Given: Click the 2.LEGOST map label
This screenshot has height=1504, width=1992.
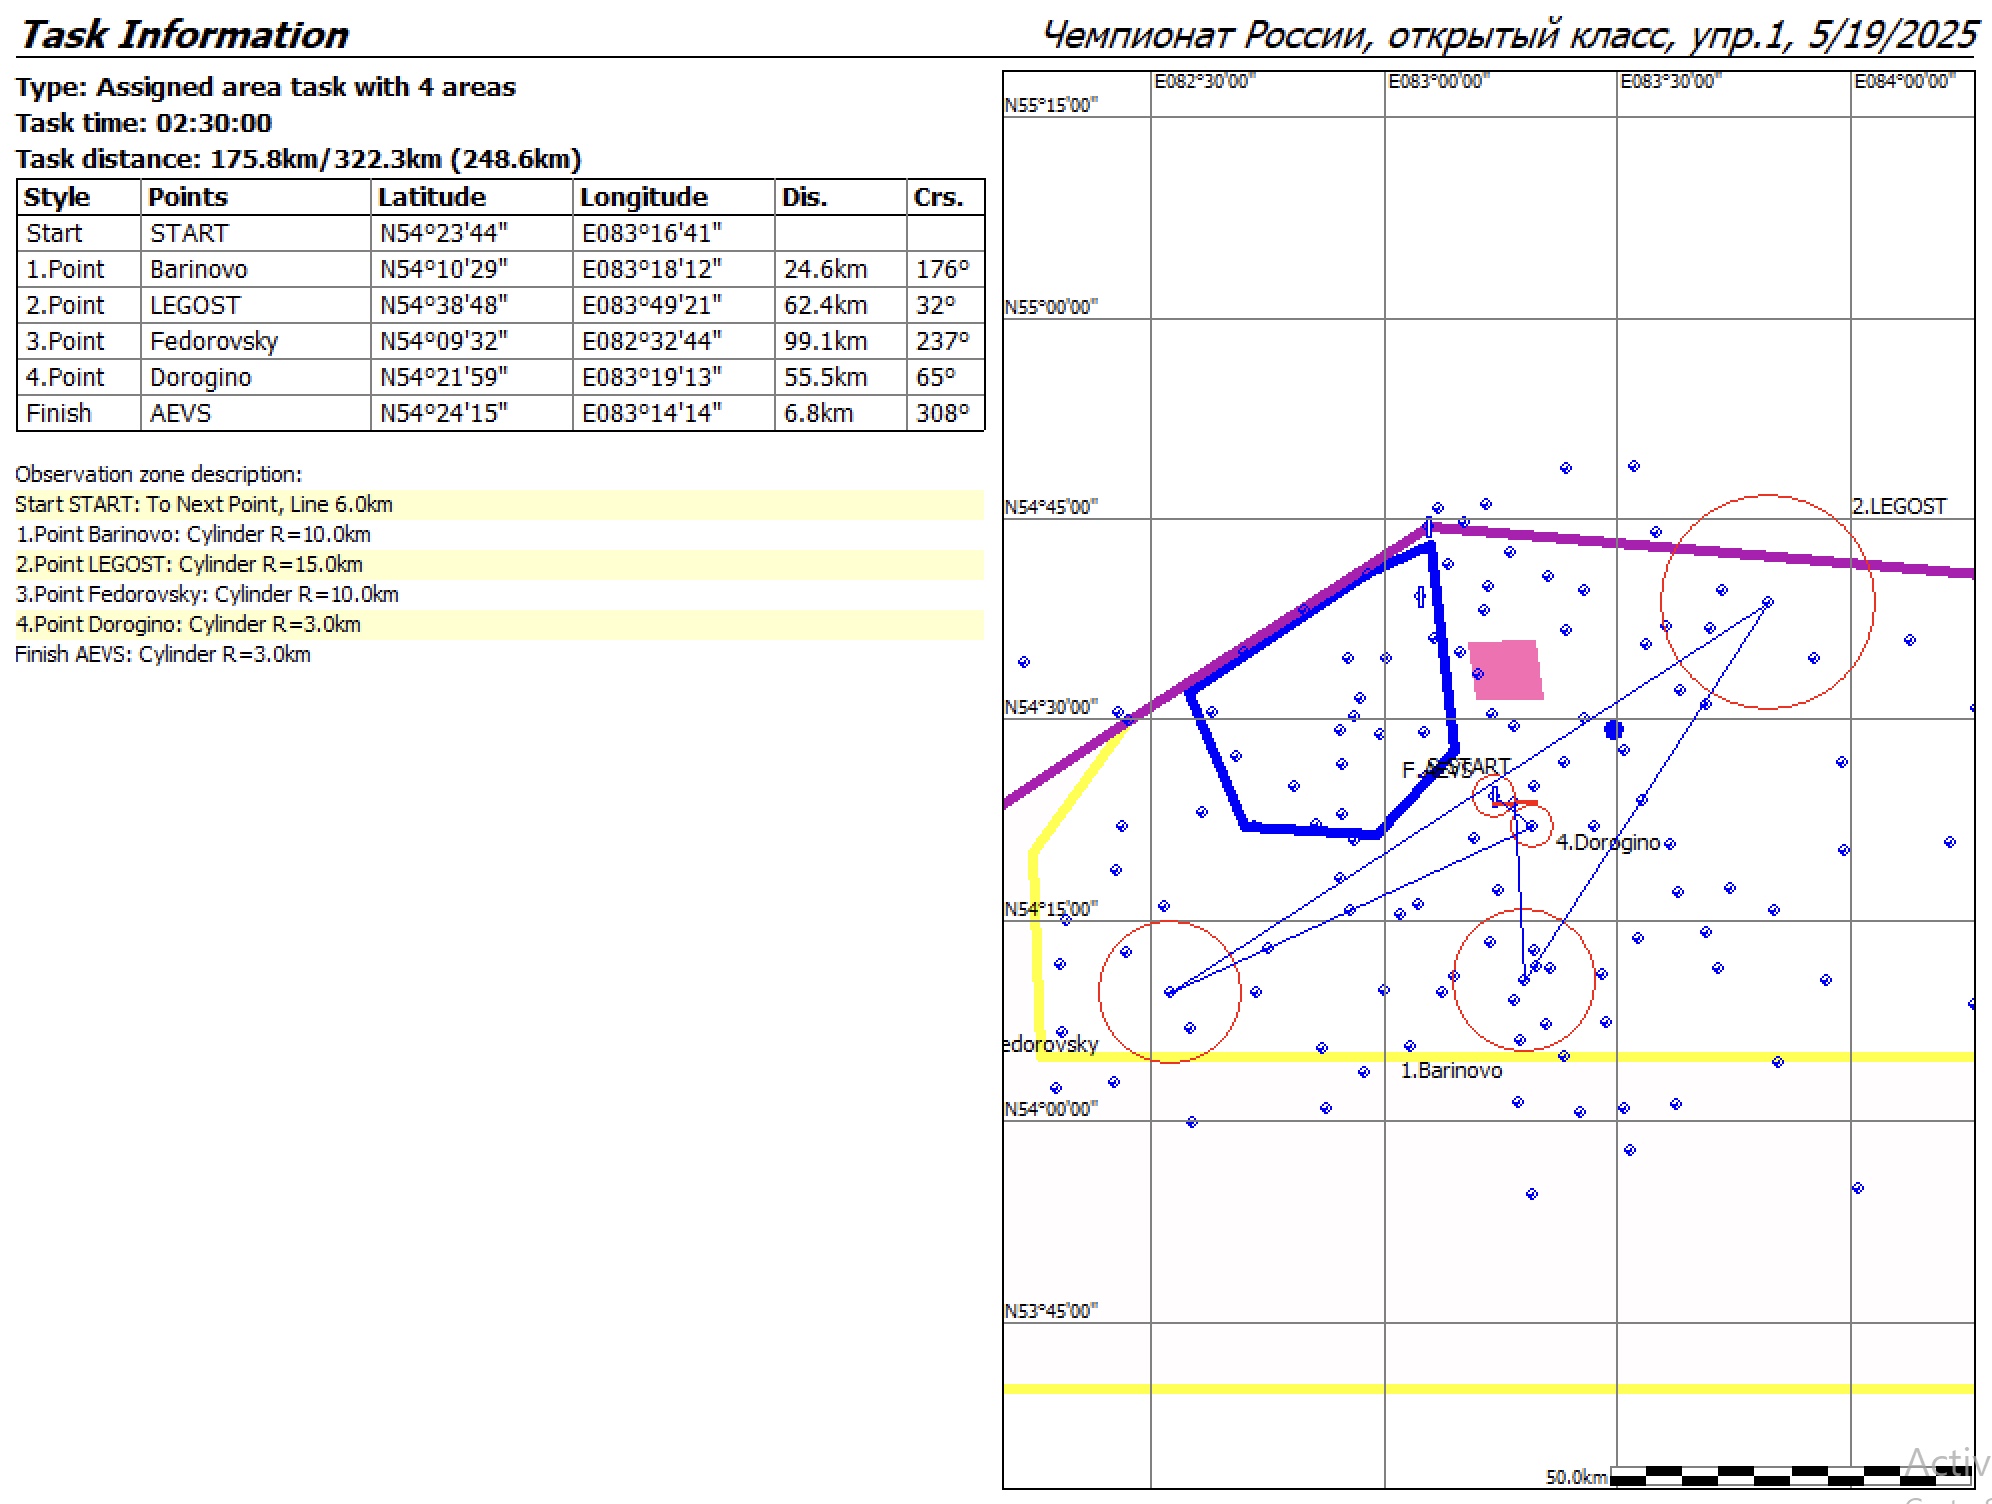Looking at the screenshot, I should pos(1898,506).
